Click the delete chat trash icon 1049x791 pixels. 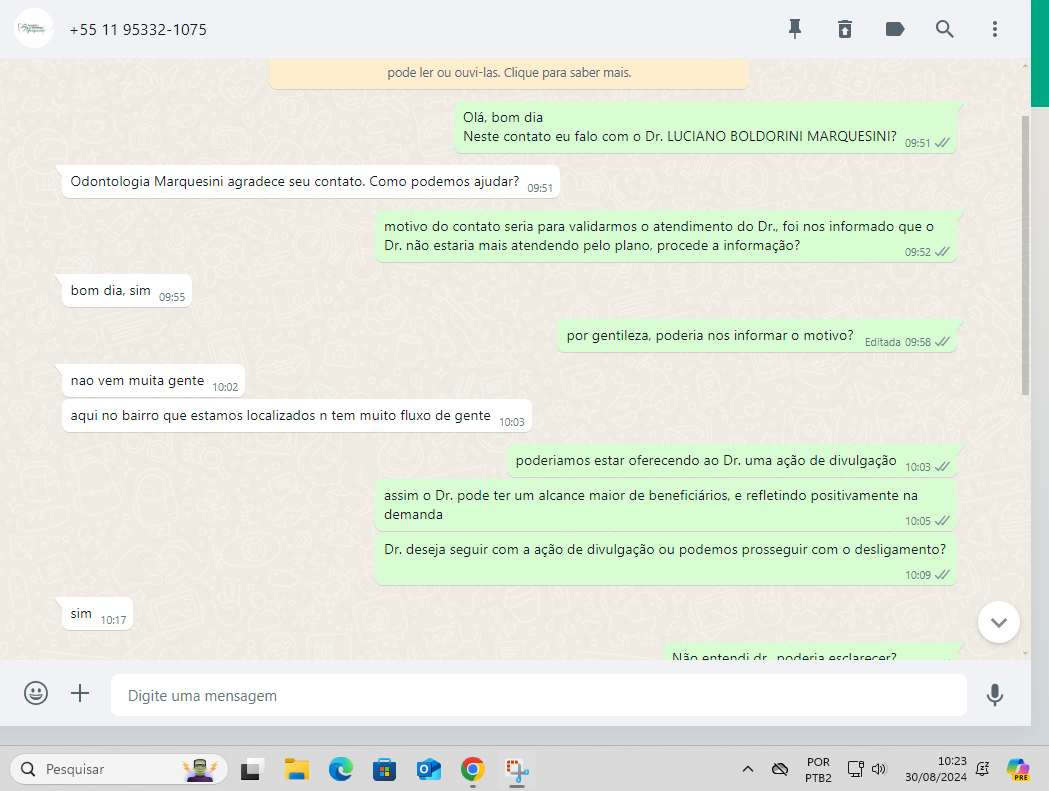click(x=845, y=29)
